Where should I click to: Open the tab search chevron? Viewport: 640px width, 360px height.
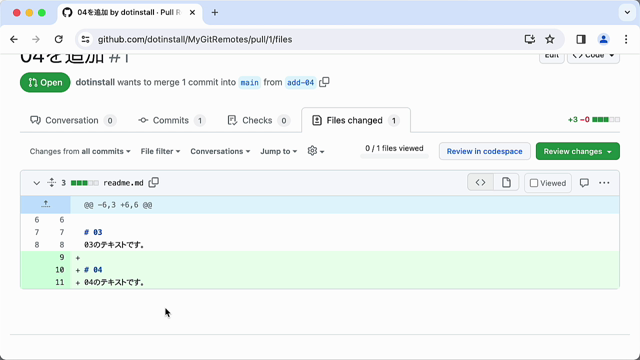[627, 12]
